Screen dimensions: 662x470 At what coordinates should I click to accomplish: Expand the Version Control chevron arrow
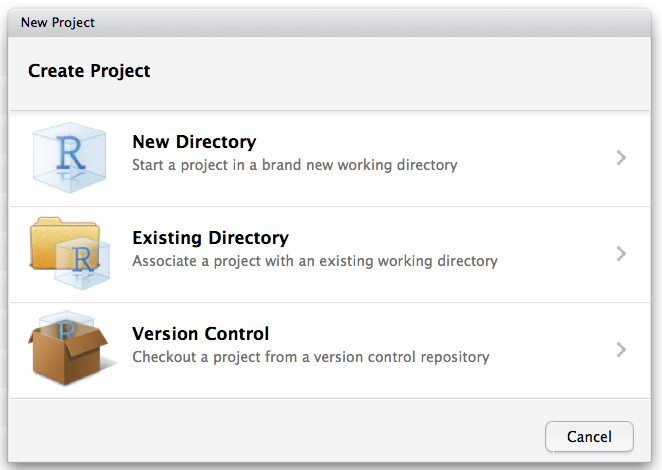621,350
